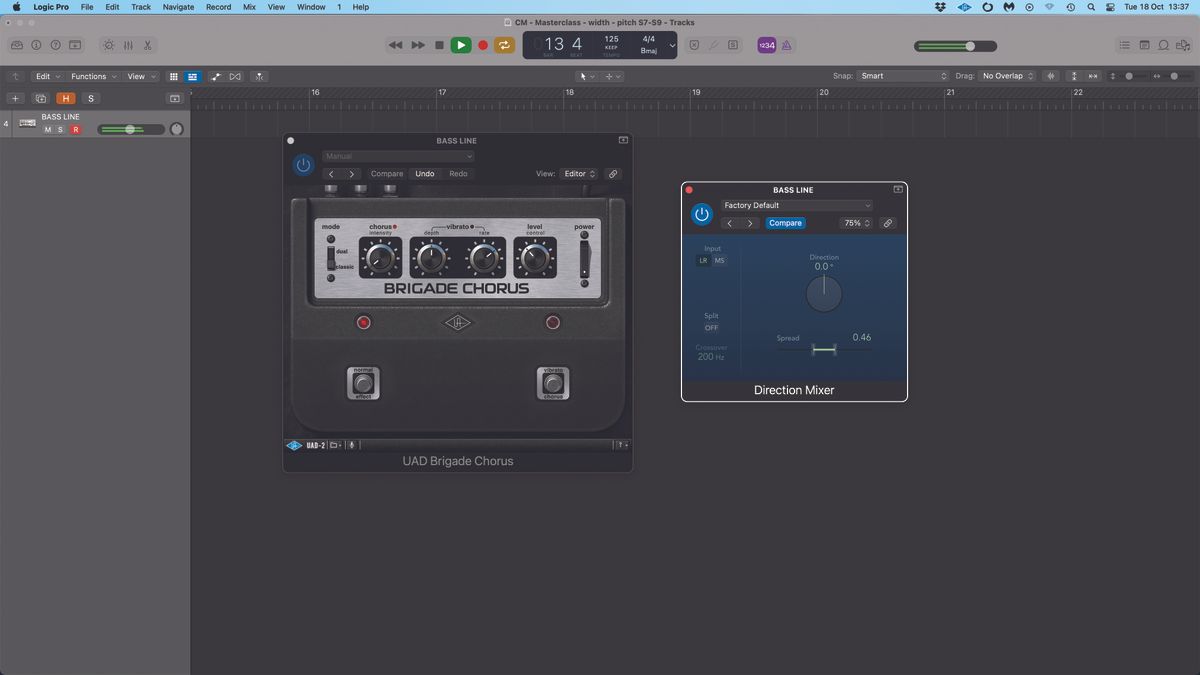Open the Inspector panel icon
The image size is (1200, 675).
point(36,45)
